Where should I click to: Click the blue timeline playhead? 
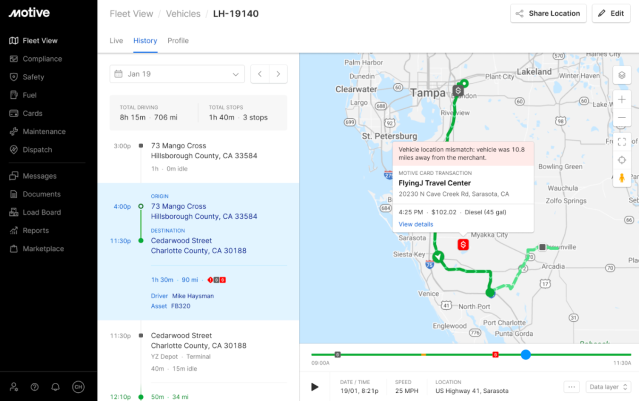click(x=526, y=354)
